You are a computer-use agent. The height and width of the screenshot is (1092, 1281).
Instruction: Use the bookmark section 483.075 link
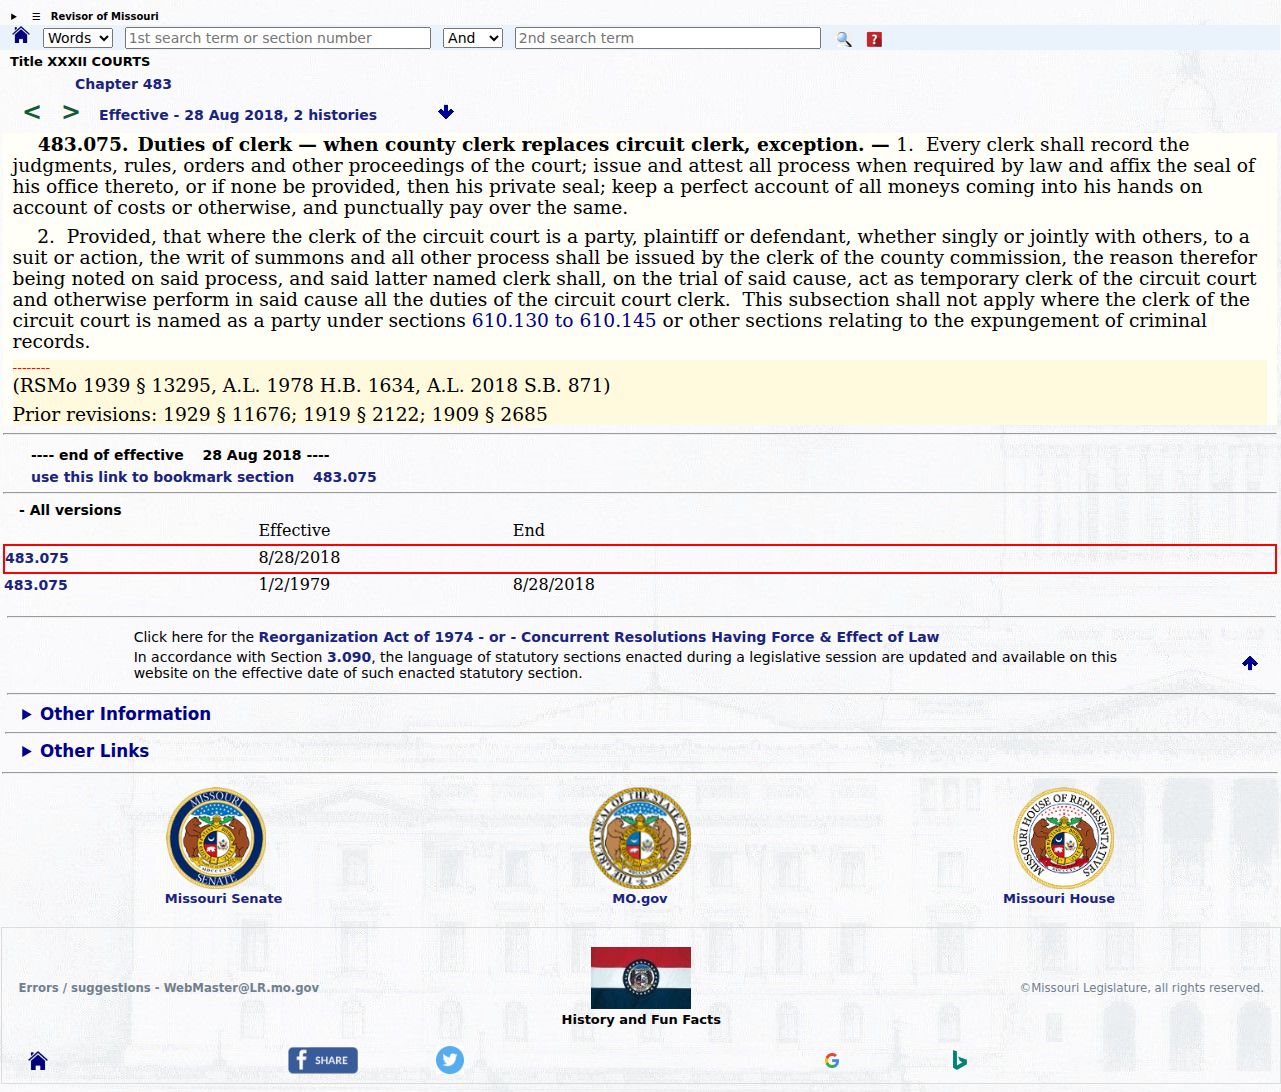(x=204, y=477)
